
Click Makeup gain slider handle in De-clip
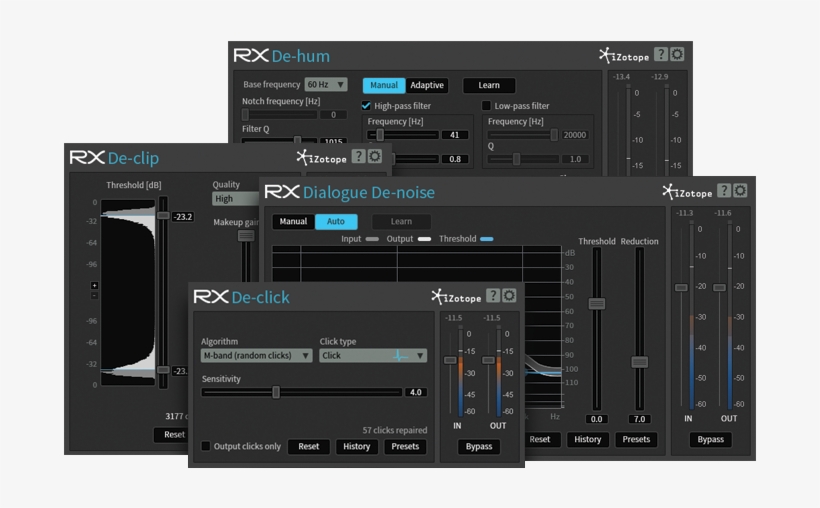click(246, 236)
